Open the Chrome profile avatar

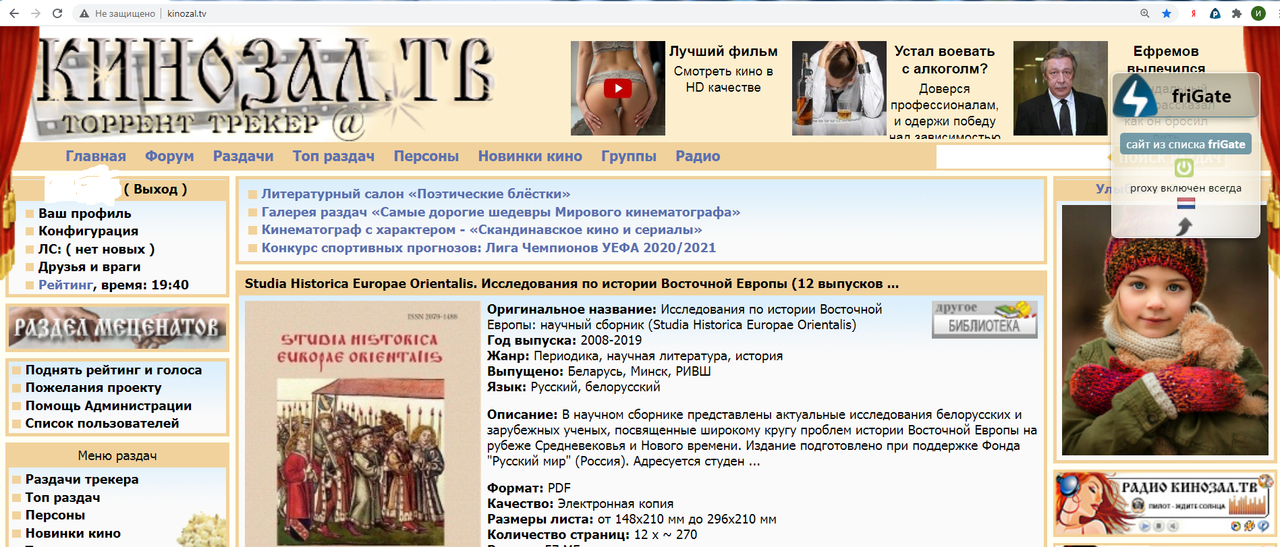point(1259,14)
